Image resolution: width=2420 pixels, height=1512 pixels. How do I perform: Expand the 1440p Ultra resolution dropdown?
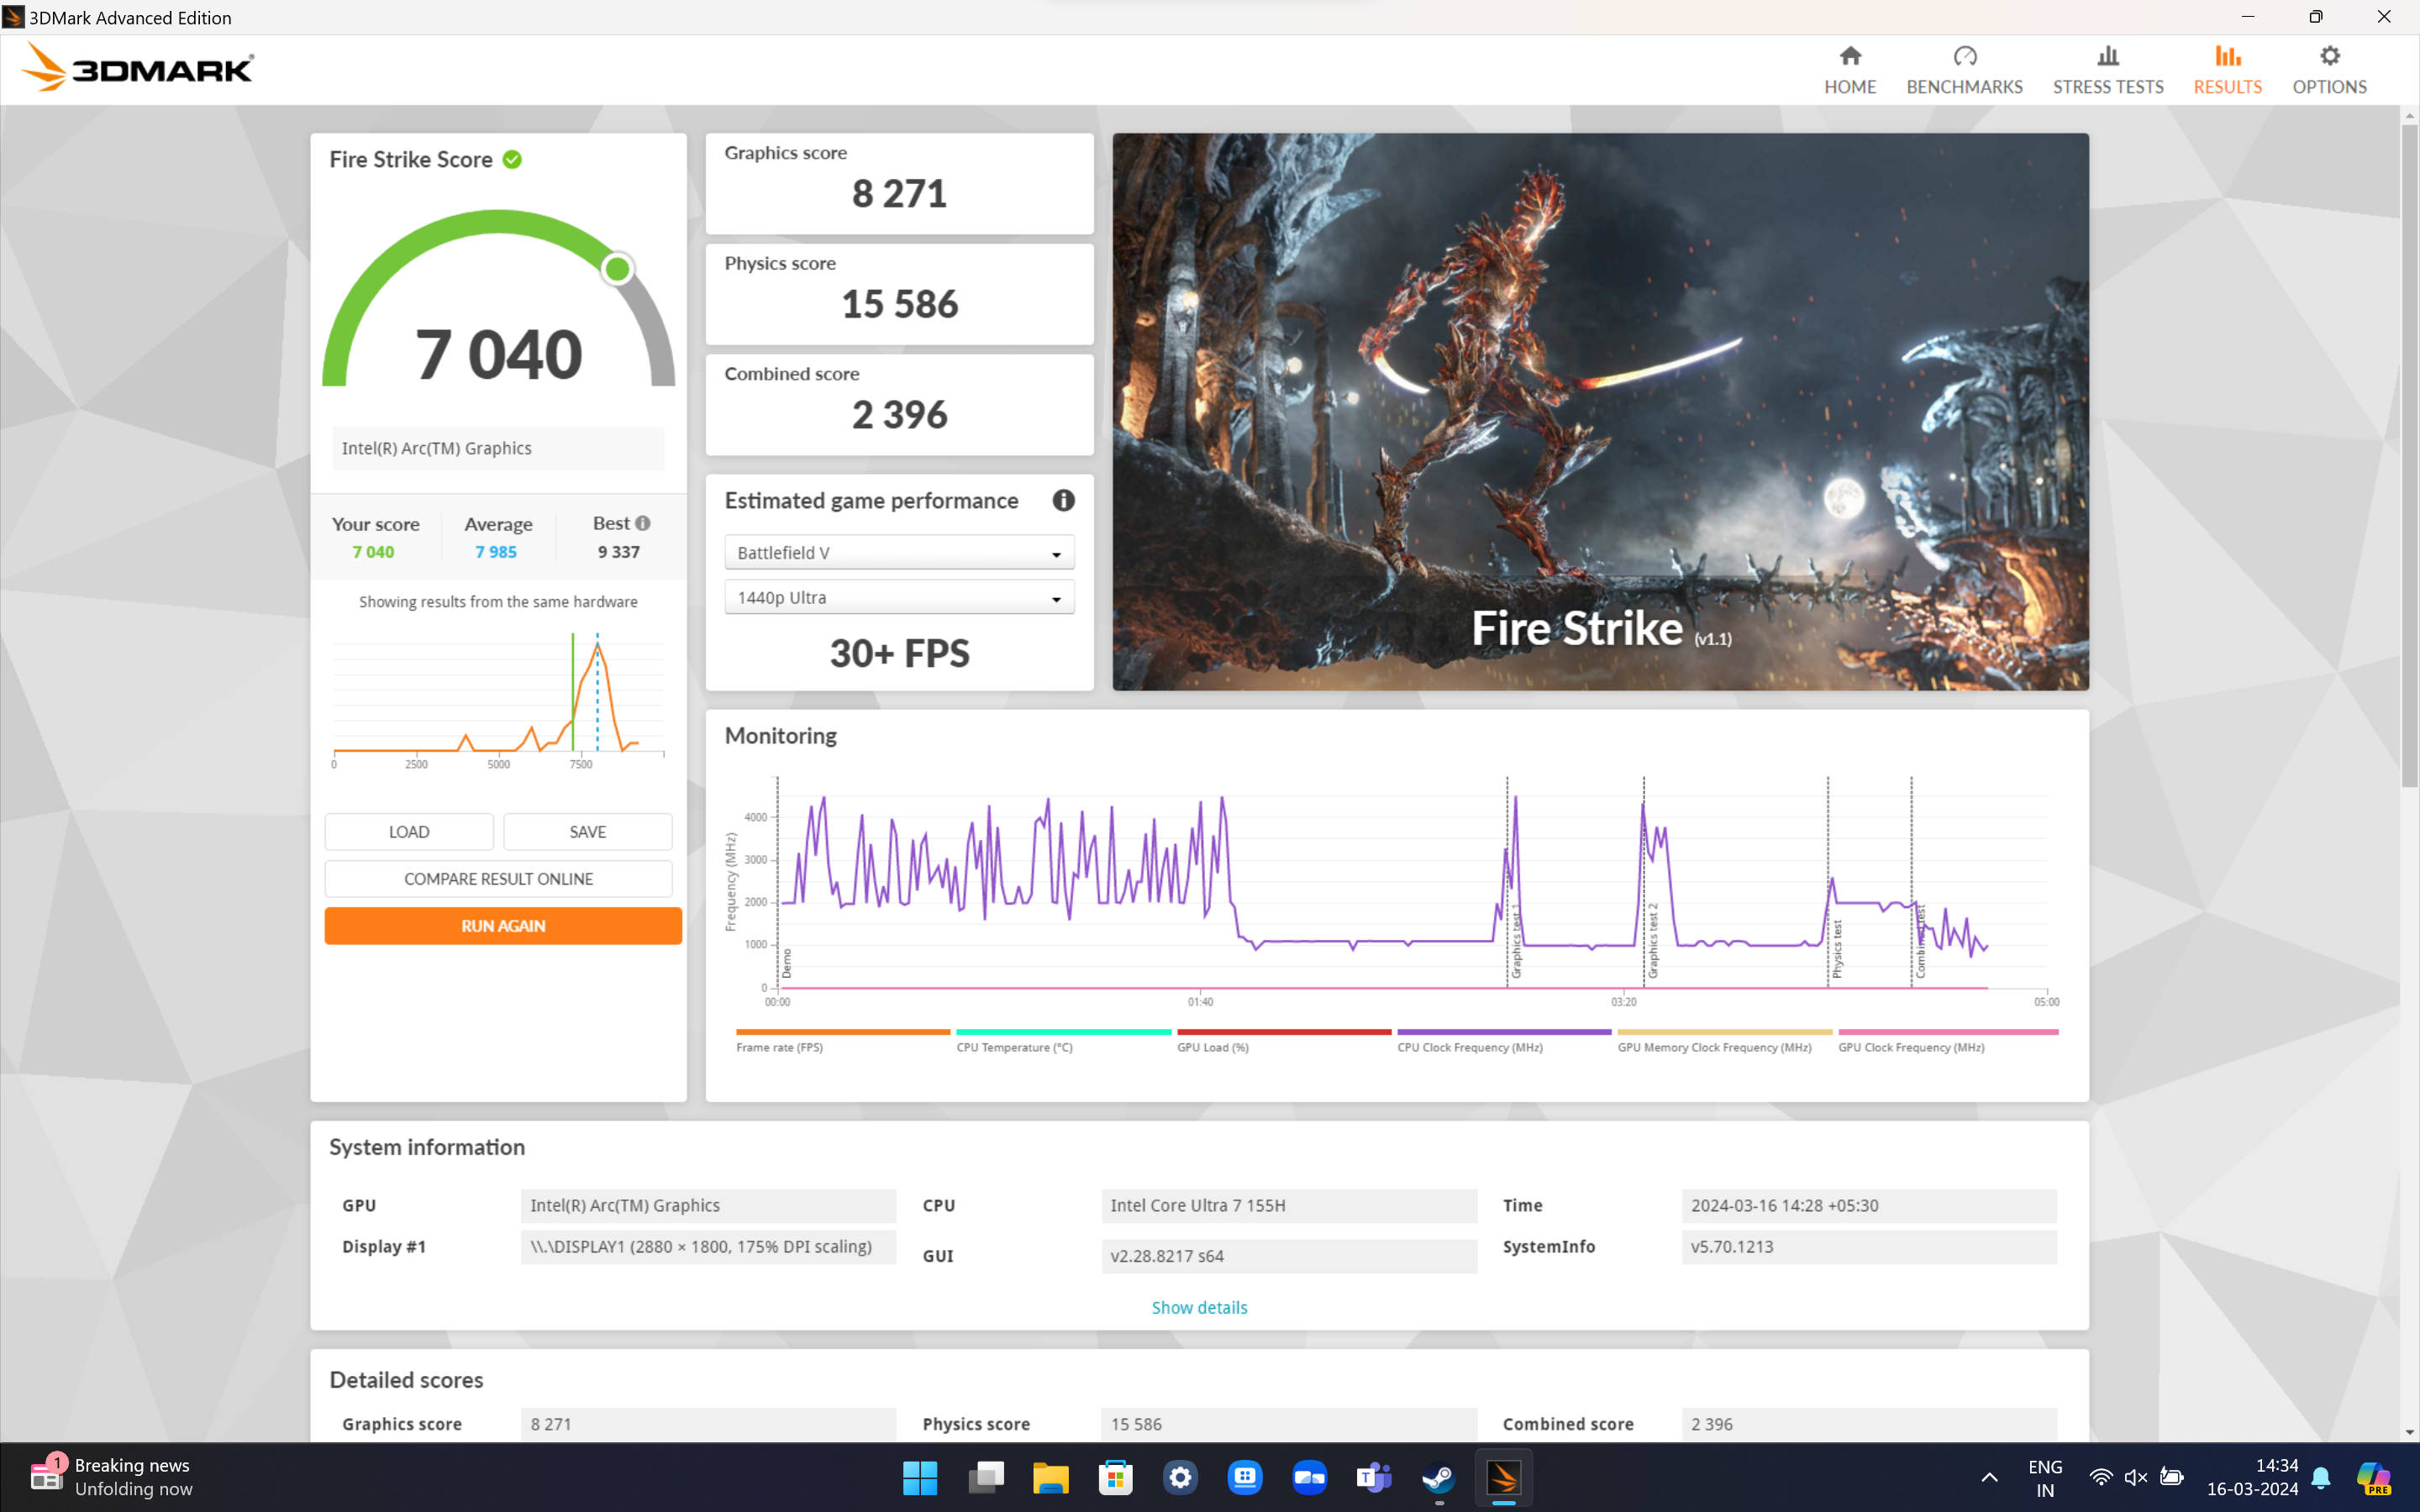899,597
